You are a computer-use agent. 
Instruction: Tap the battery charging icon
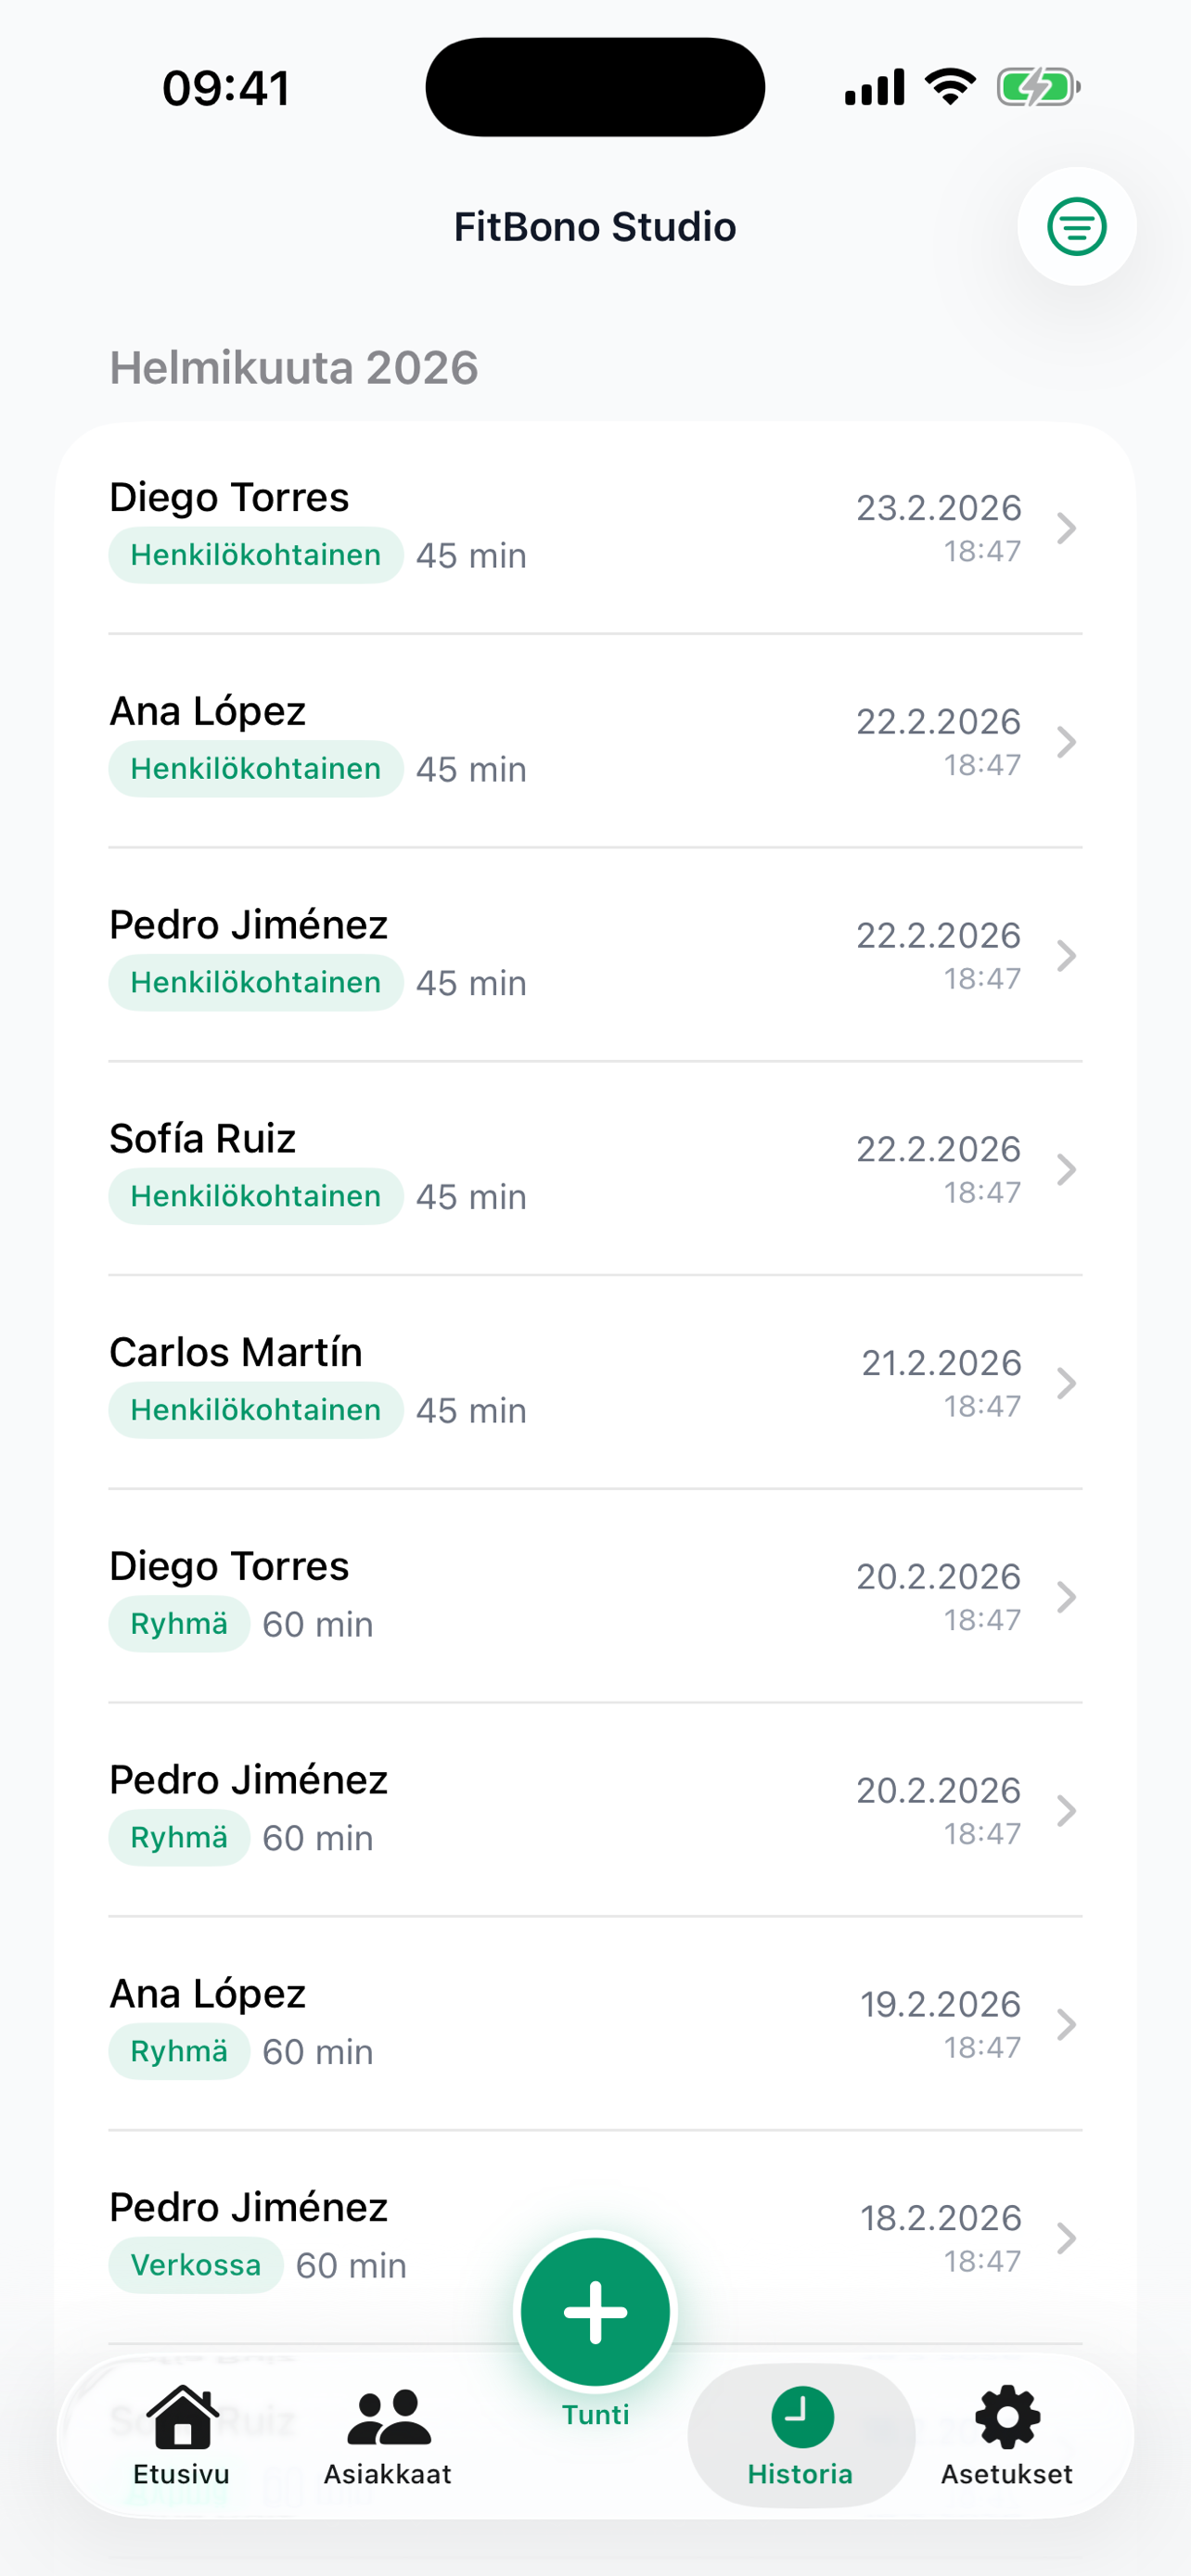point(1038,87)
